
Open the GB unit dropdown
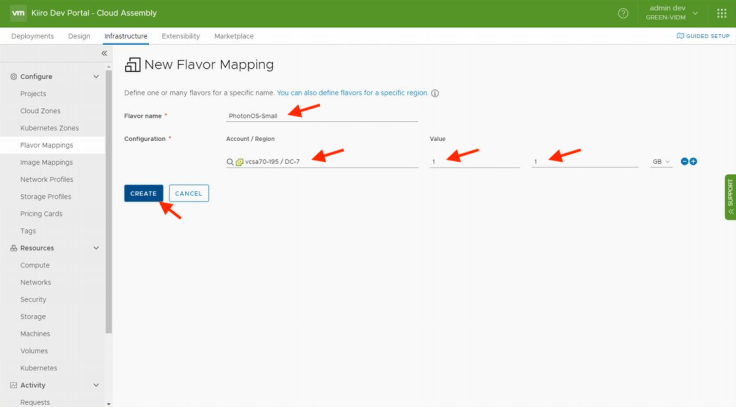tap(661, 161)
